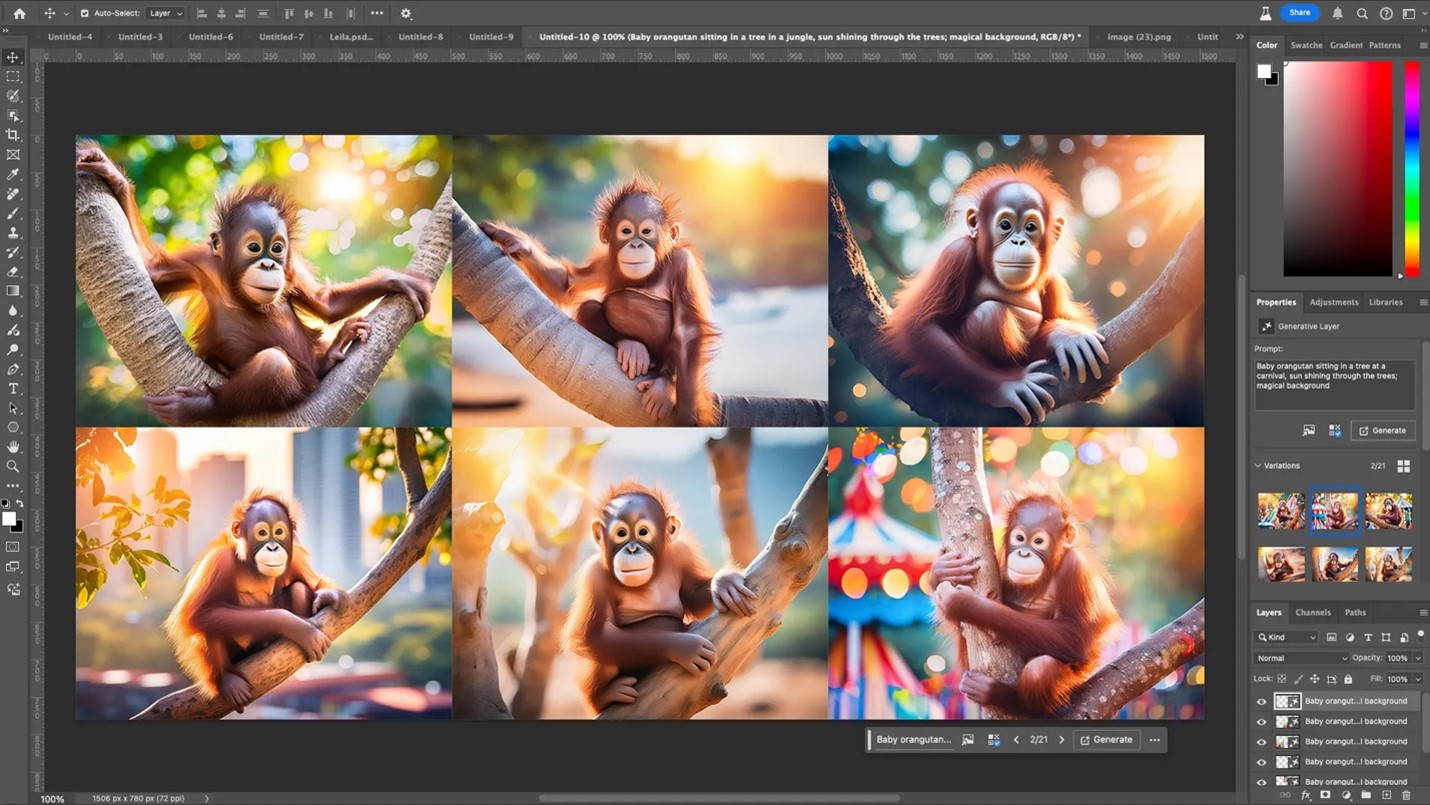
Task: Select the Eyedropper tool
Action: click(13, 173)
